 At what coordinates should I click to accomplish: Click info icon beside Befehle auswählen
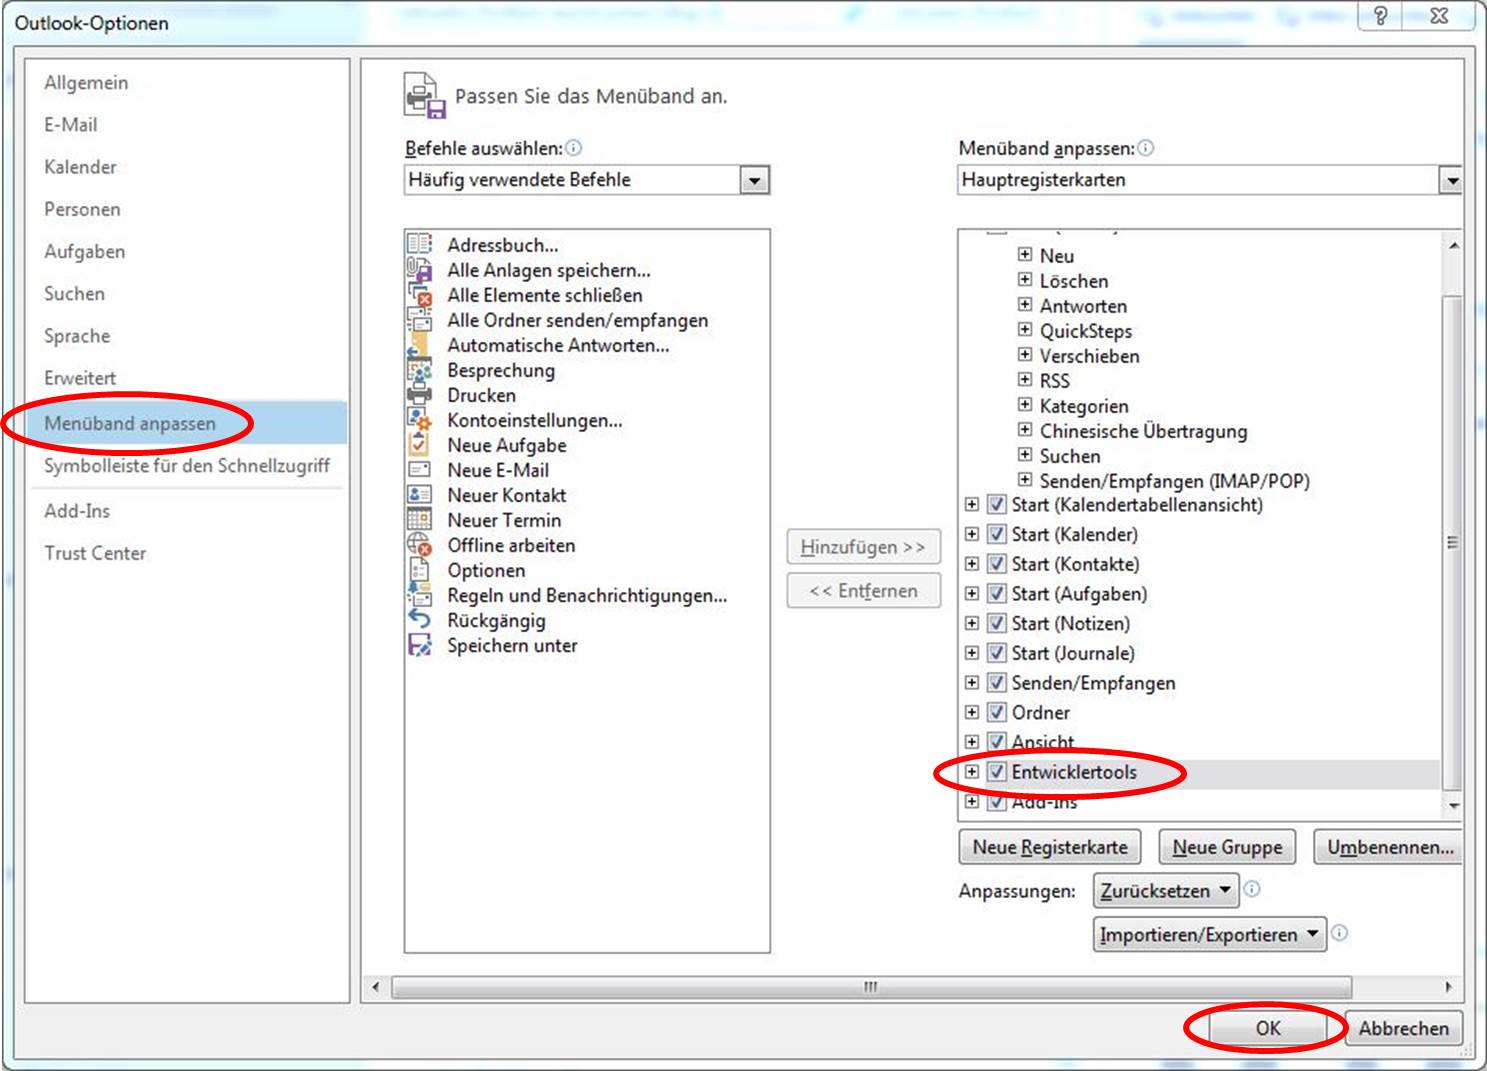(573, 148)
